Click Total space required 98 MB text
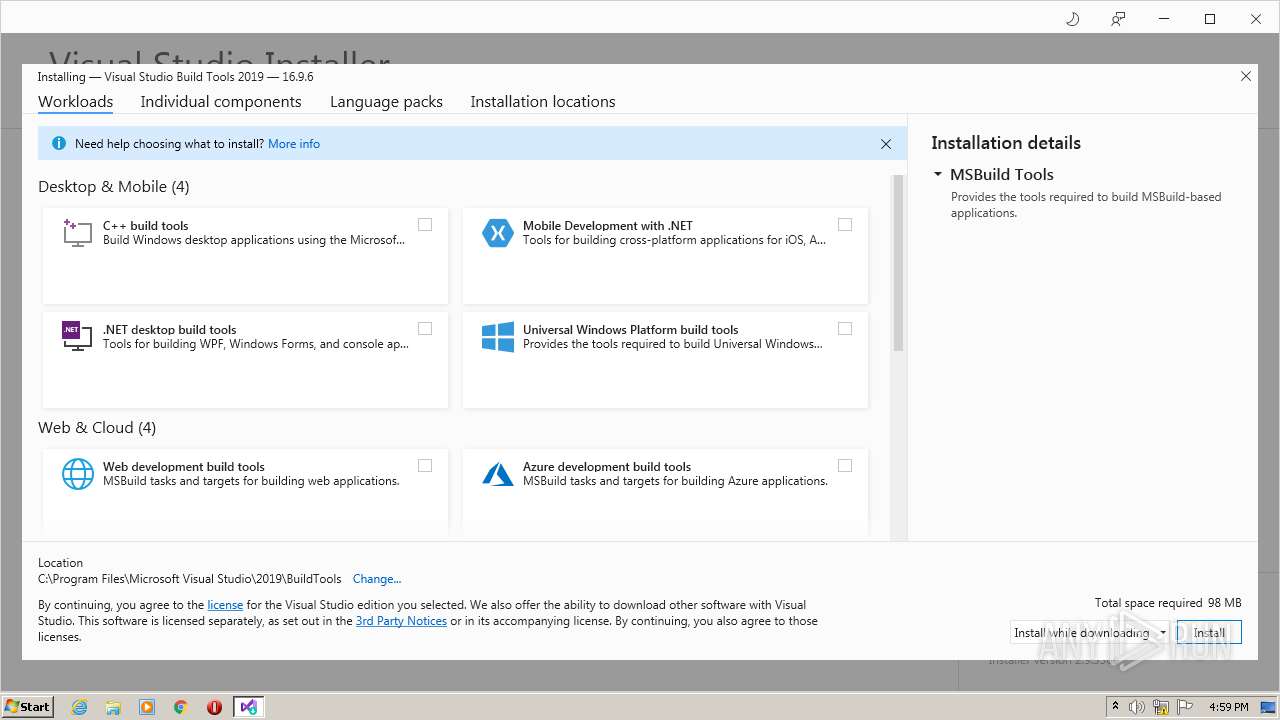 point(1168,603)
